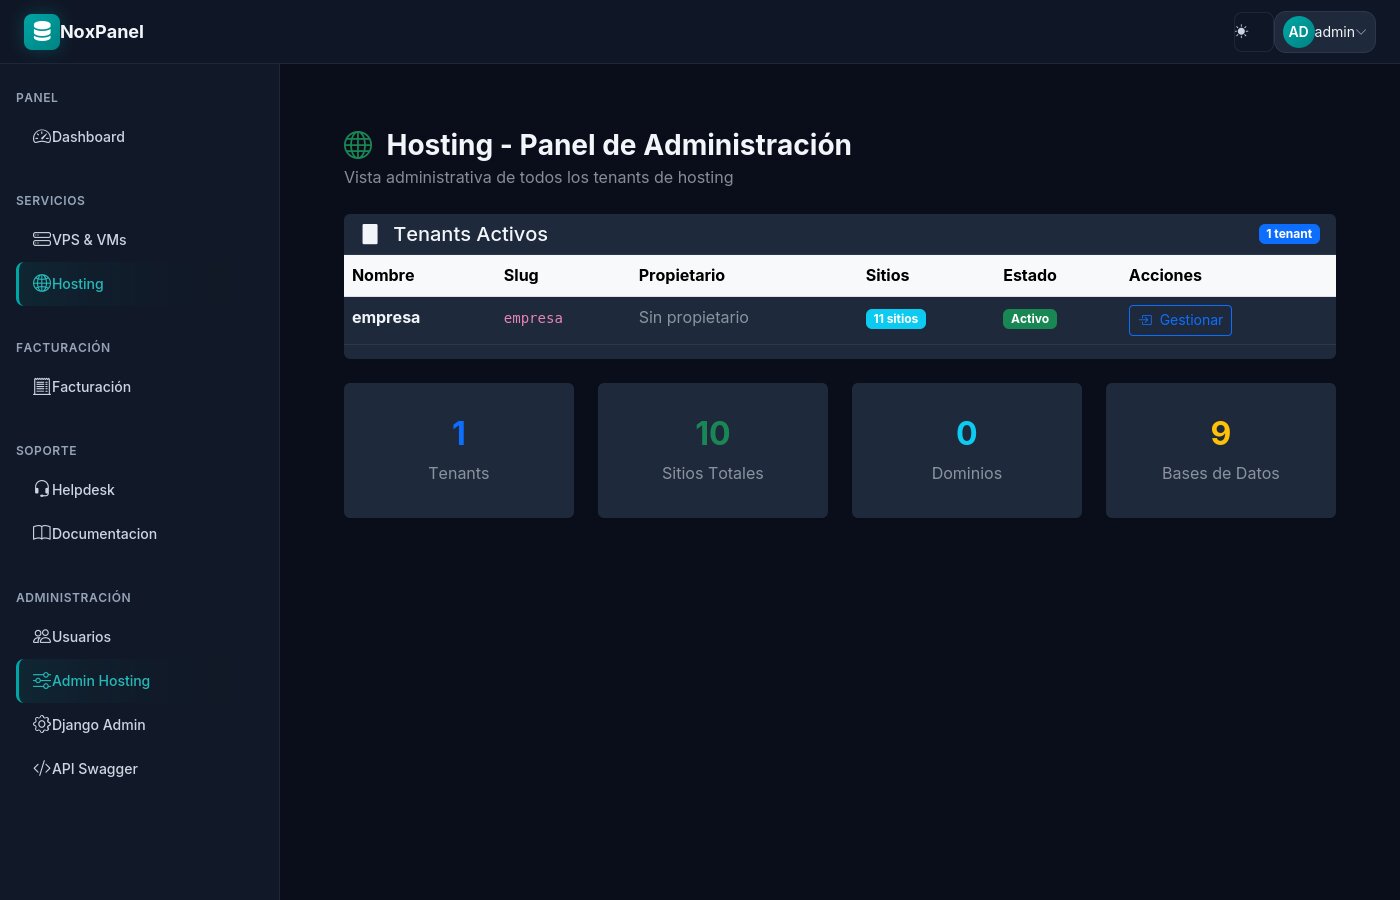Click the AD avatar circle
Image resolution: width=1400 pixels, height=900 pixels.
click(1298, 32)
